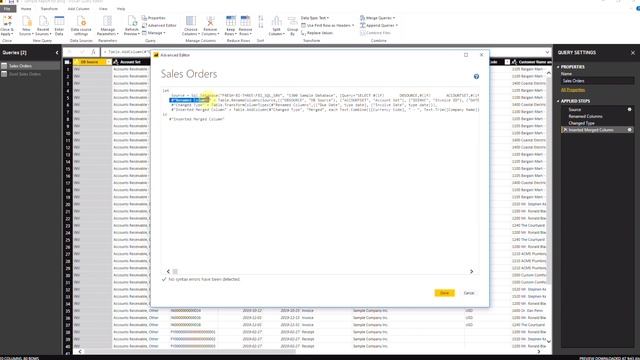Open Data source settings
This screenshot has width=640, height=360.
click(81, 25)
